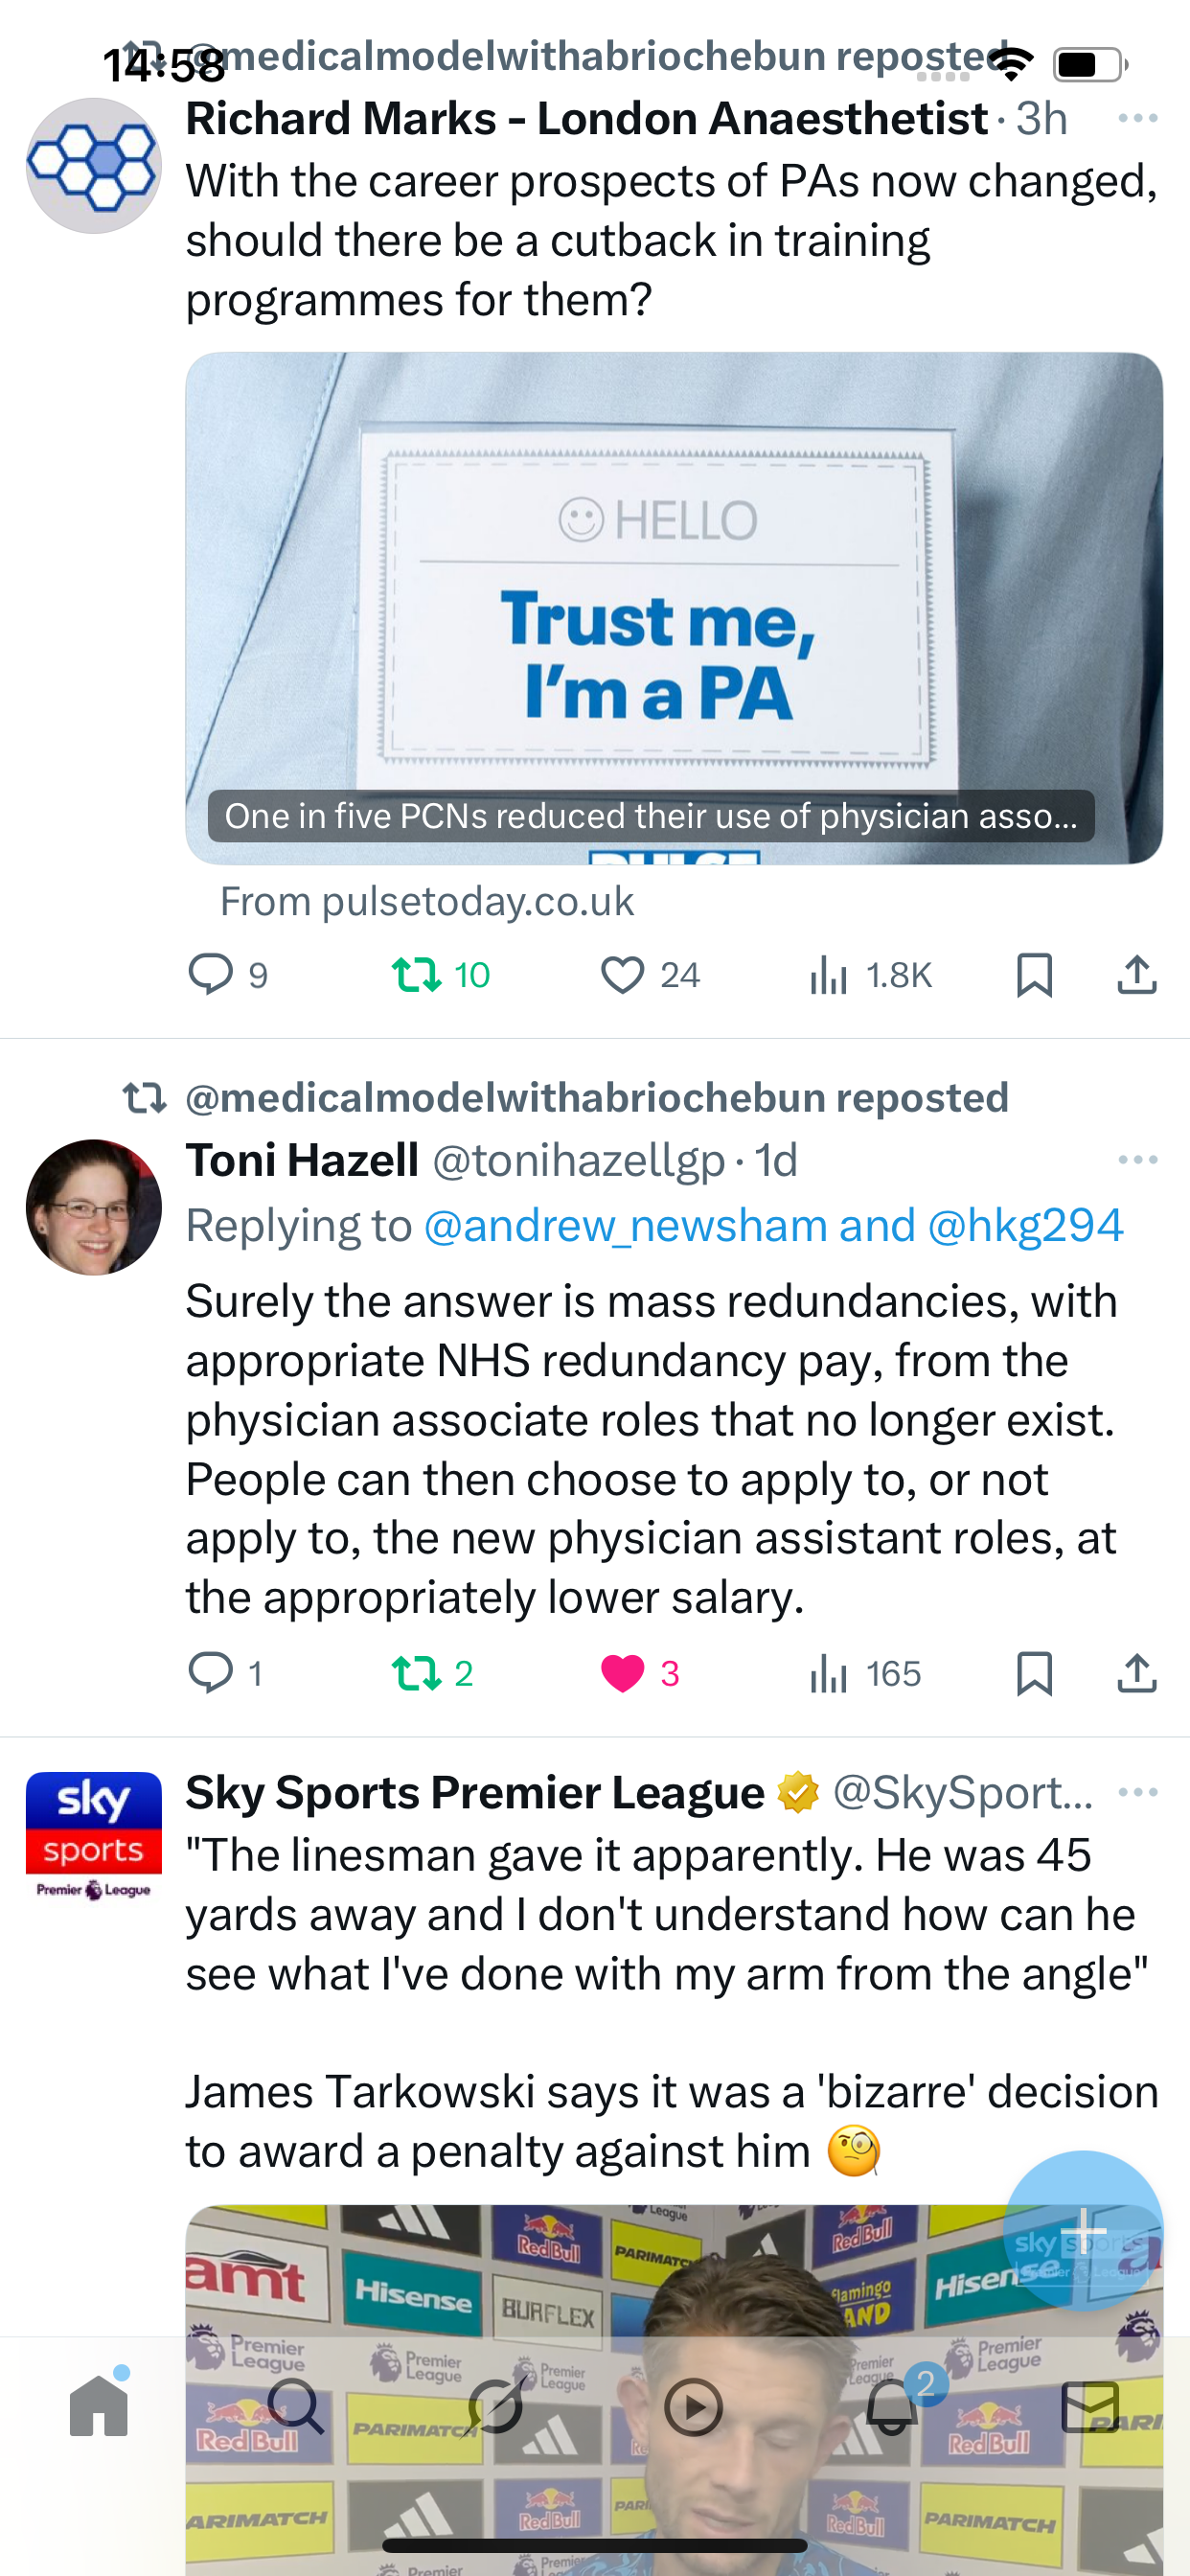The image size is (1190, 2576).
Task: Go to Home tab
Action: point(99,2406)
